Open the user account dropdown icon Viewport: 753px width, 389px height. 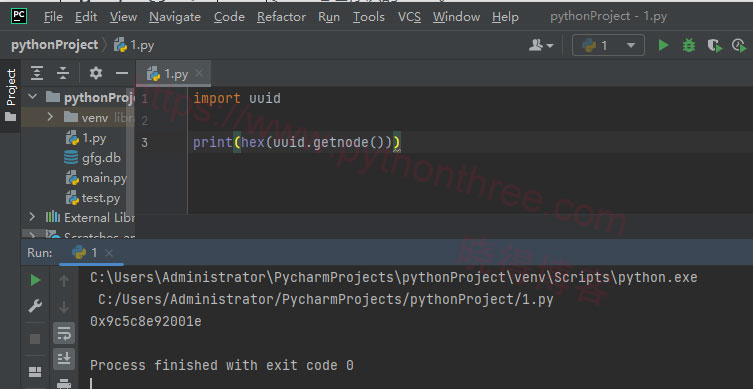pyautogui.click(x=541, y=46)
